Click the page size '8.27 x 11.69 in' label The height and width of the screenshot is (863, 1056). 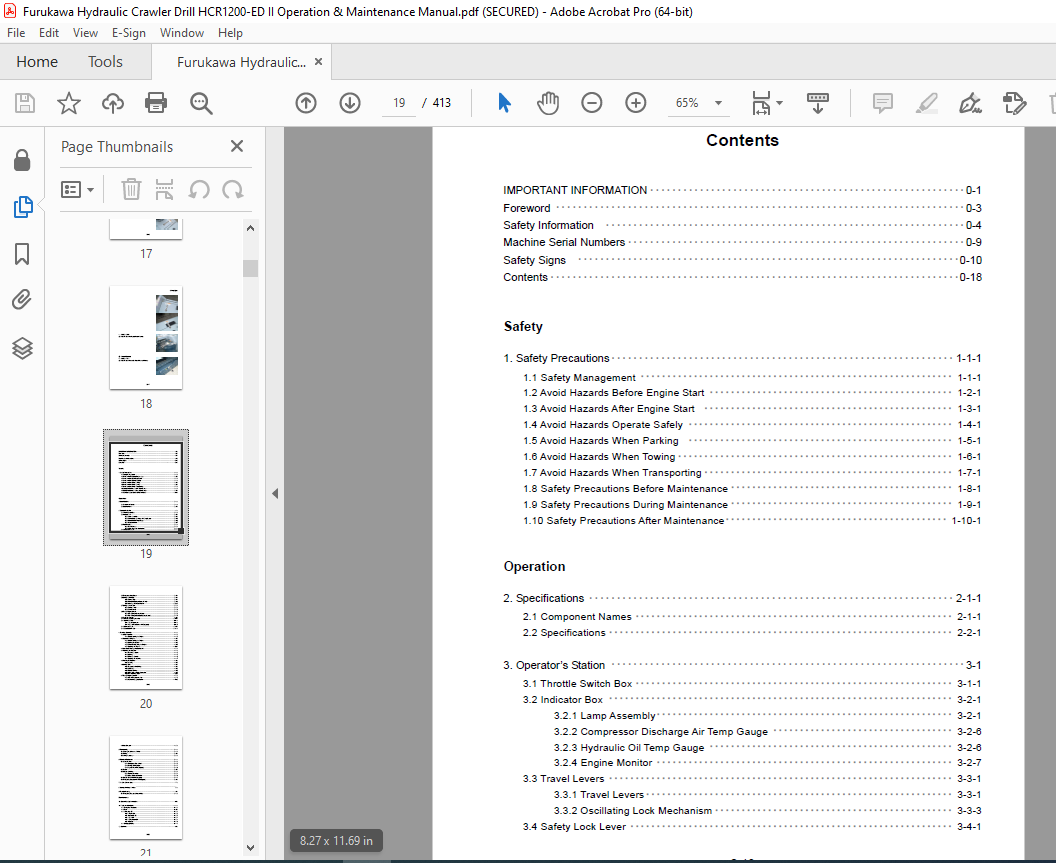[336, 841]
